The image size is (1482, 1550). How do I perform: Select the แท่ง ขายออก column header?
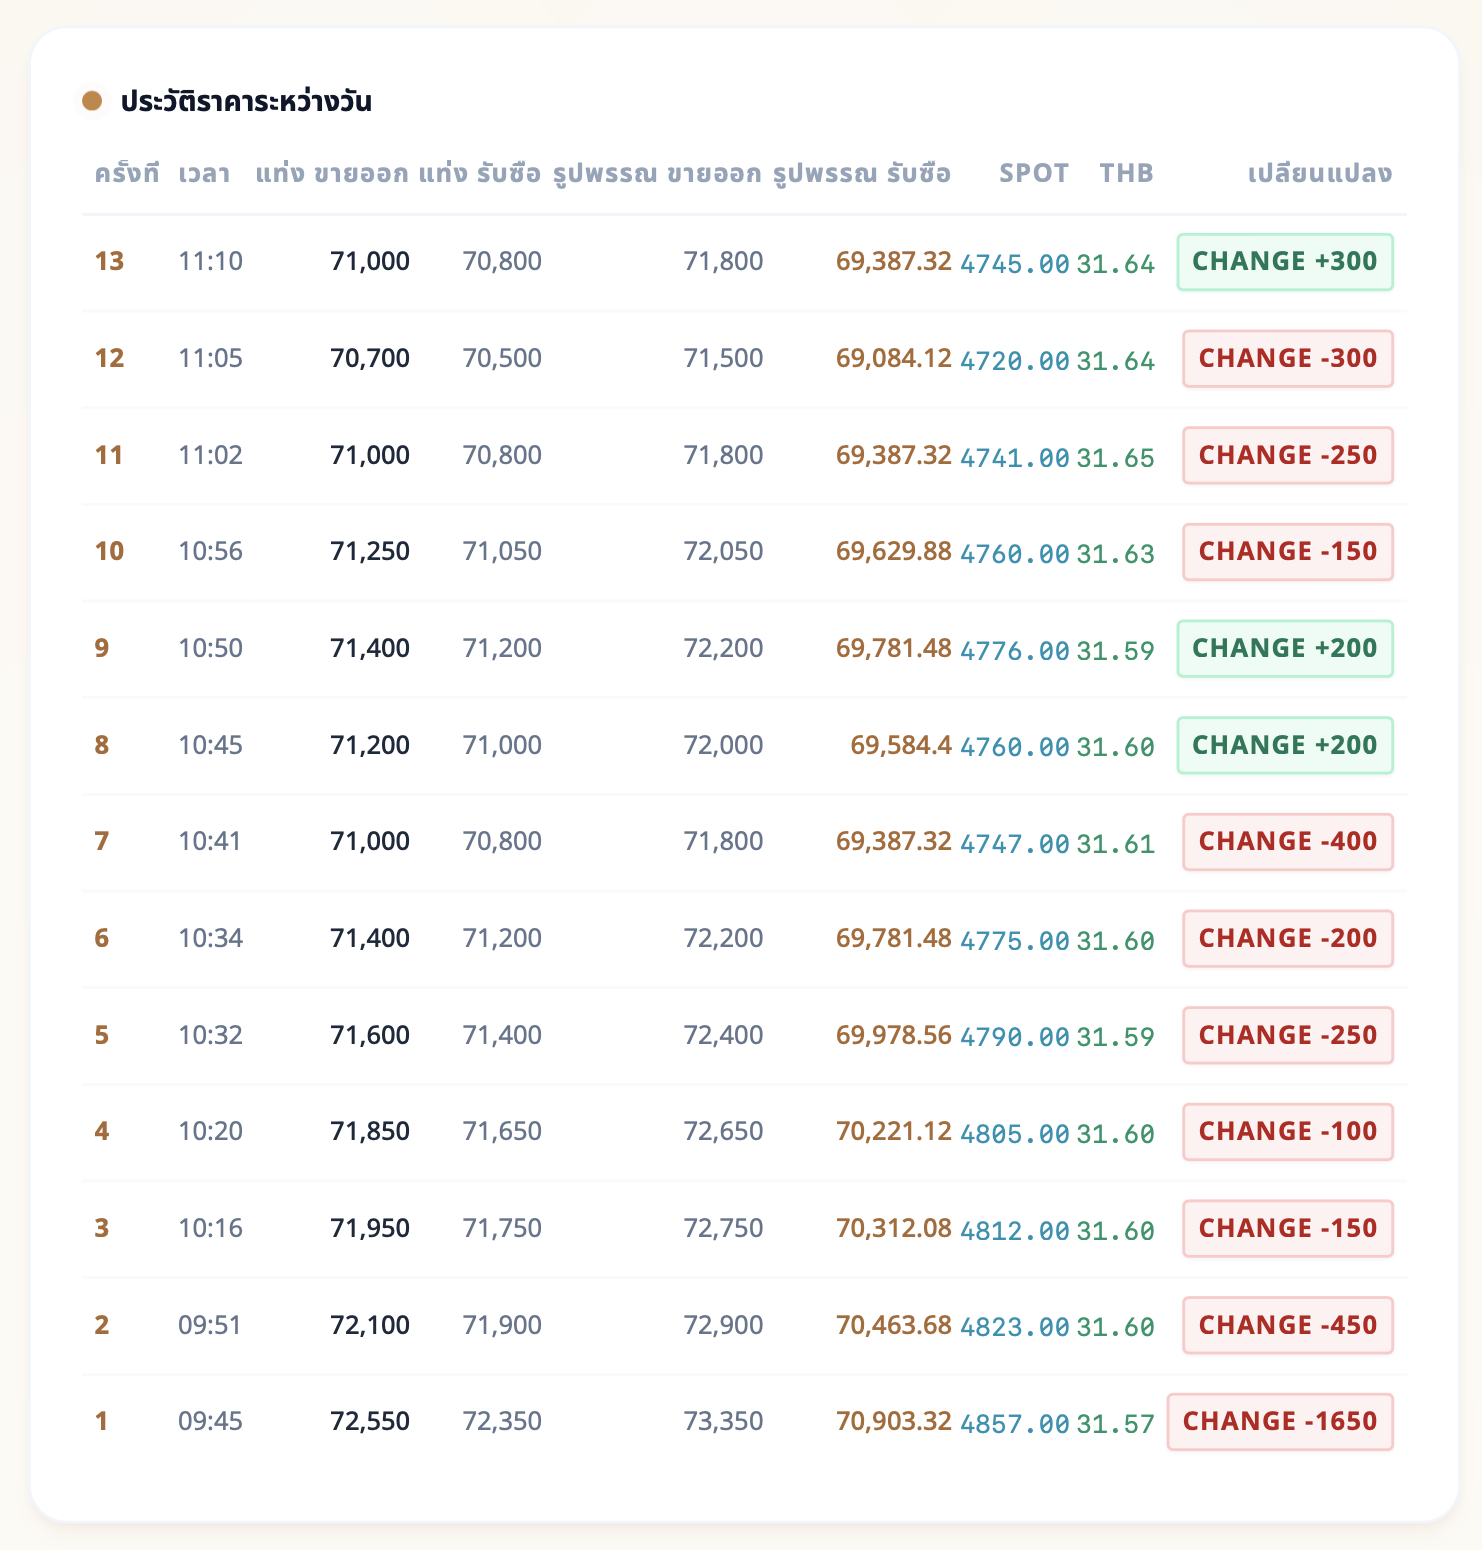pyautogui.click(x=332, y=174)
